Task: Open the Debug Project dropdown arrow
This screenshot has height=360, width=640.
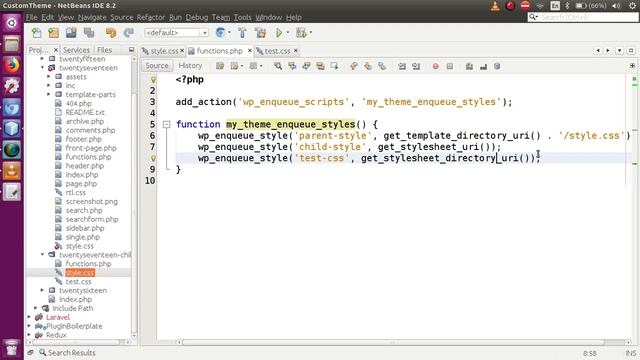Action: [x=311, y=33]
